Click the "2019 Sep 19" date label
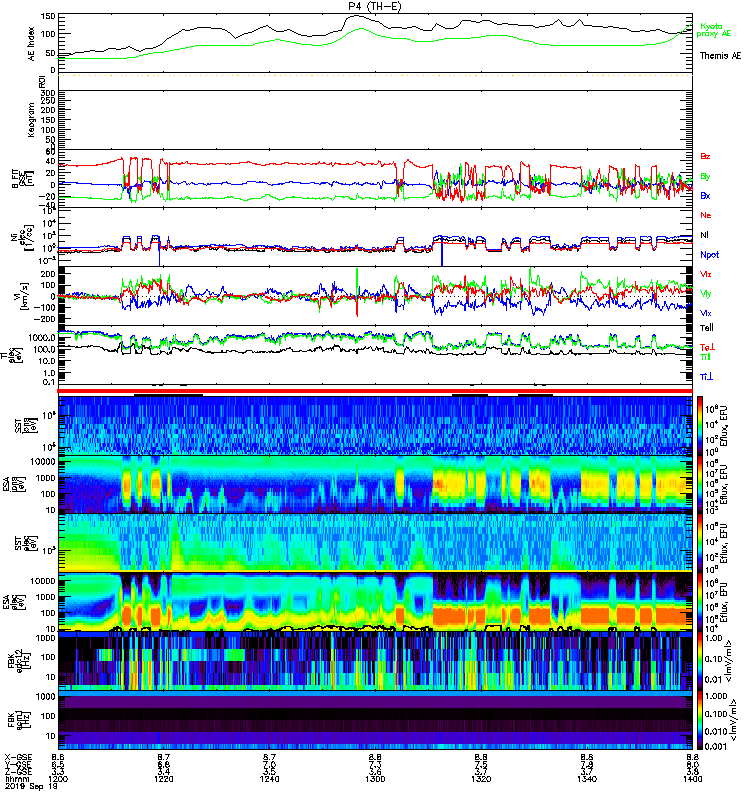The width and height of the screenshot is (750, 800). (x=30, y=786)
